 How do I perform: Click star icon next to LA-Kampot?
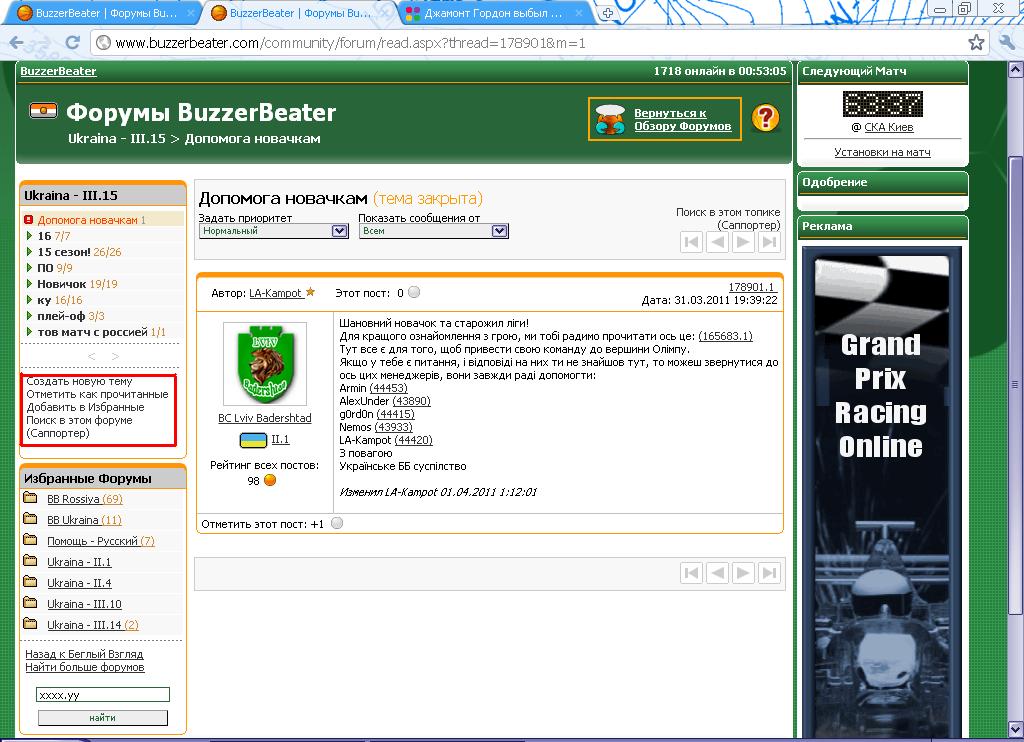310,292
